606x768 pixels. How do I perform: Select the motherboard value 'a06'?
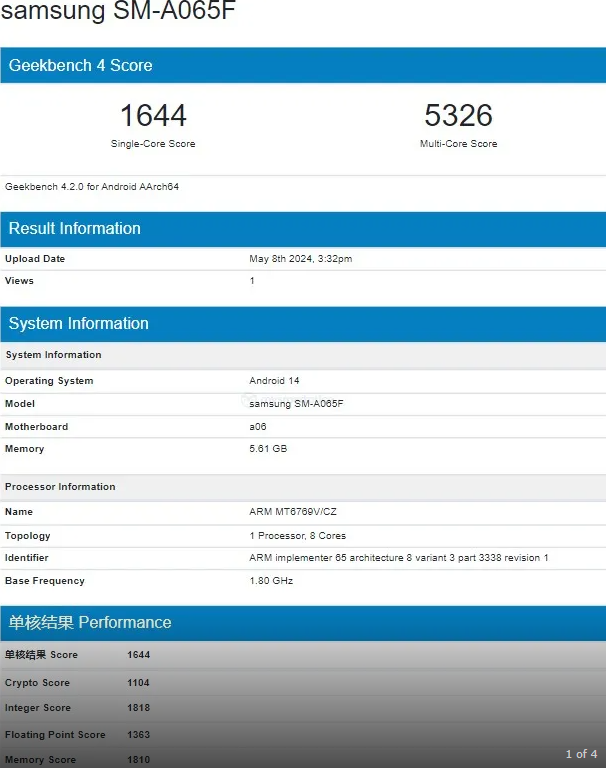pos(258,427)
